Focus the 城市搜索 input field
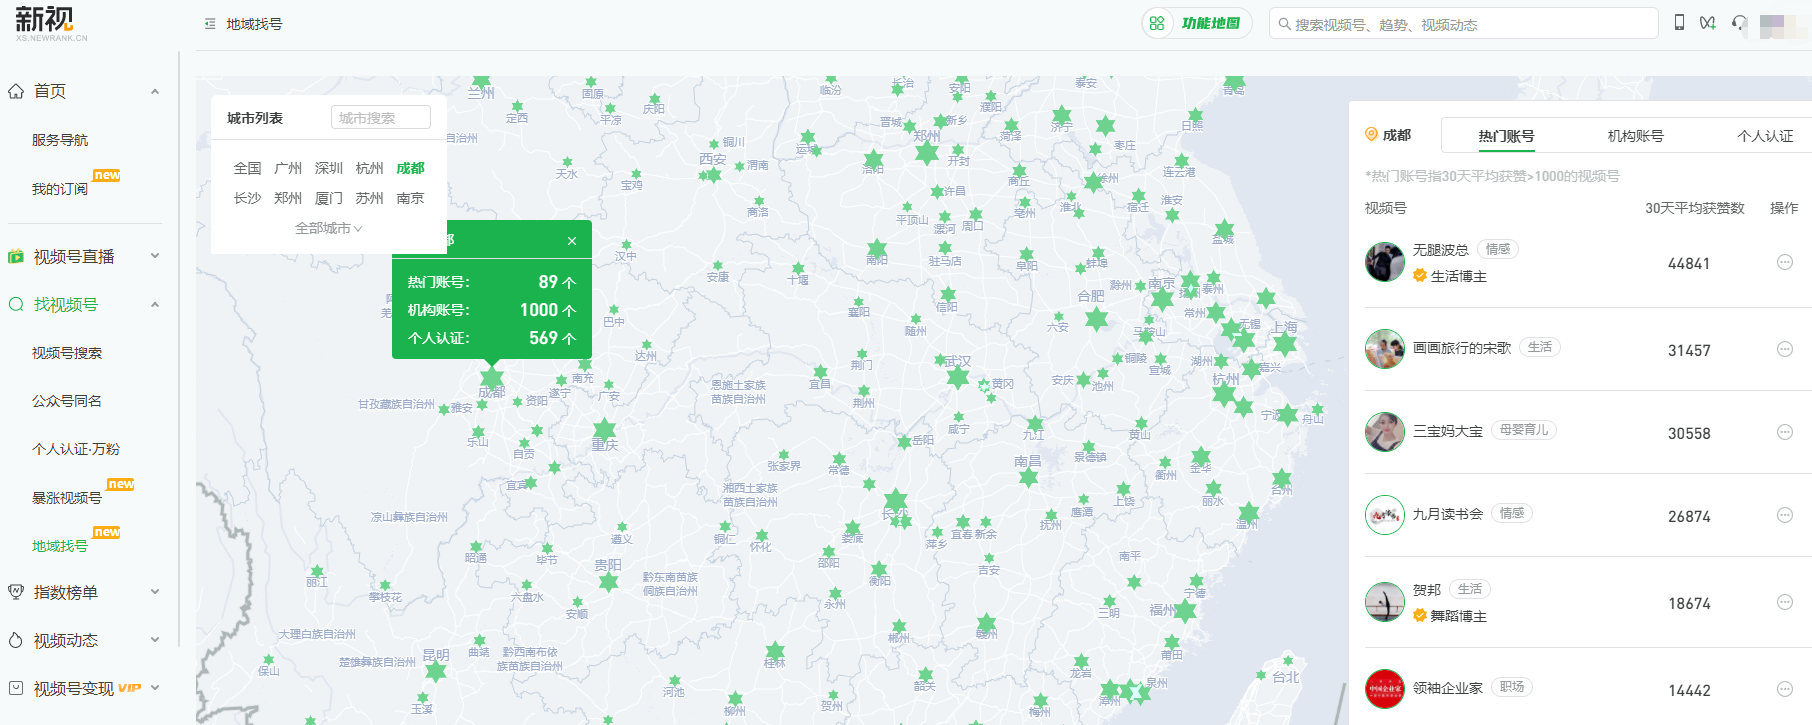Viewport: 1812px width, 725px height. click(381, 118)
